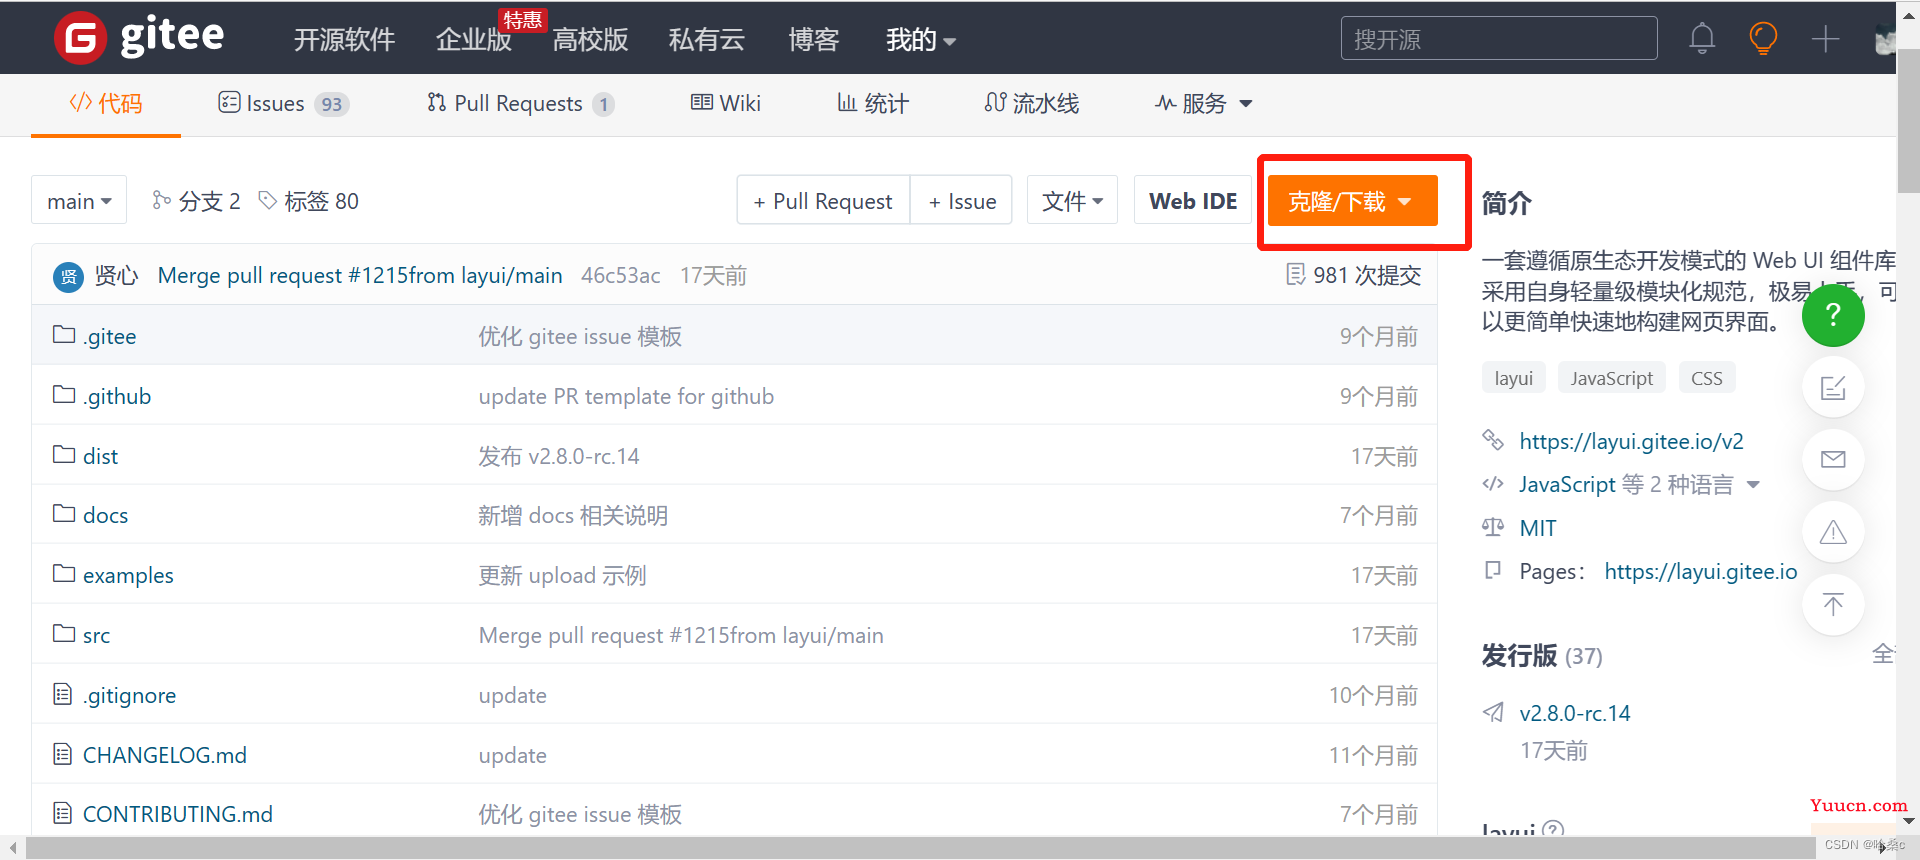
Task: Click the commits history icon
Action: coord(1296,274)
